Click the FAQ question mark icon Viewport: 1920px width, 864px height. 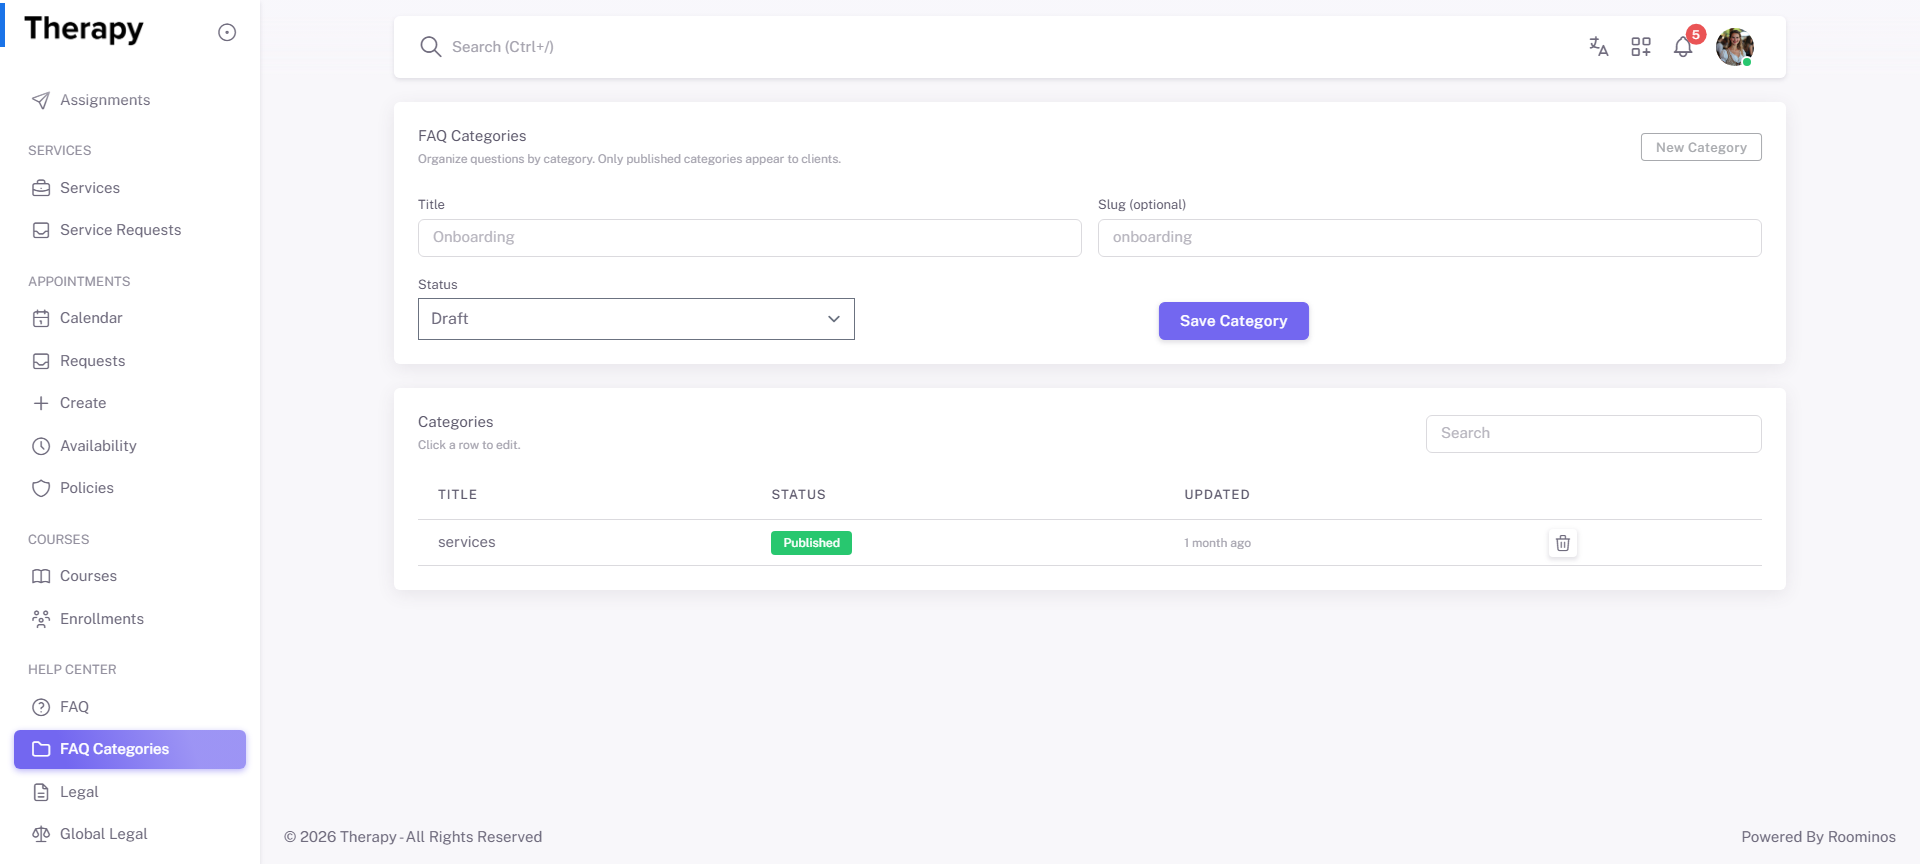point(41,707)
